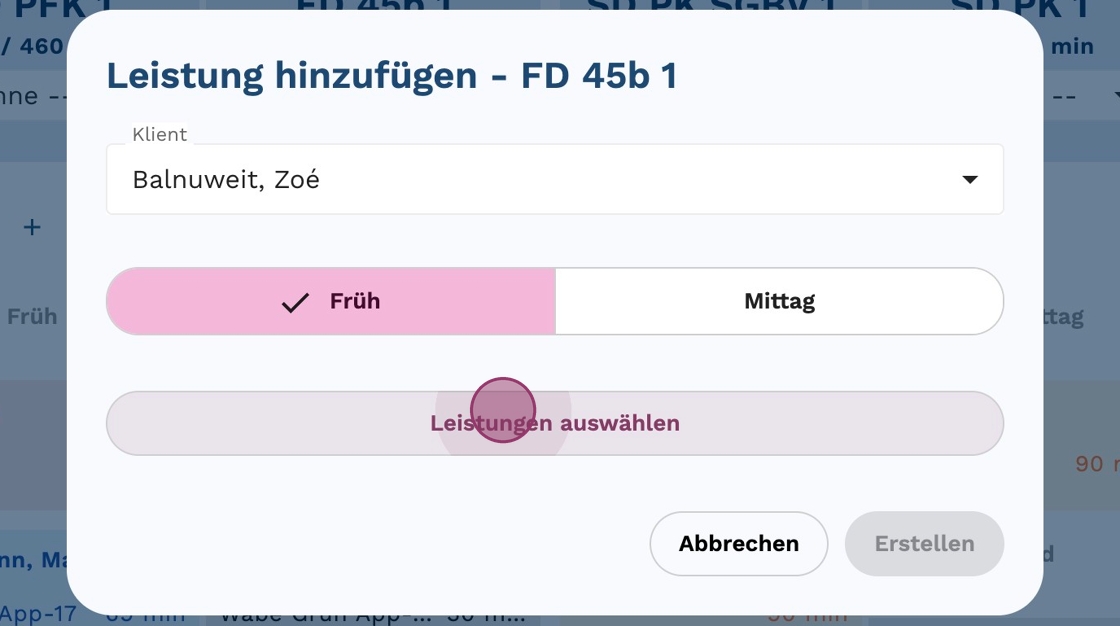Click the background dropdown at top left

click(32, 96)
